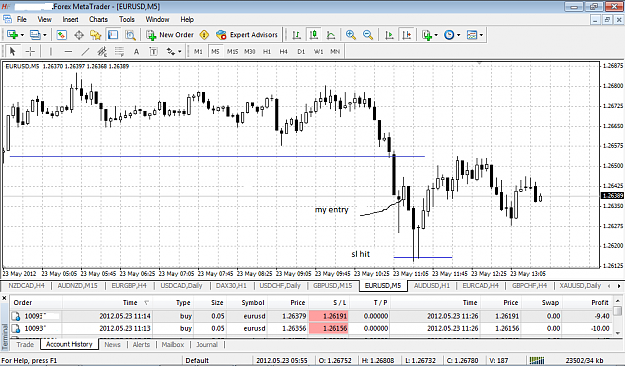The width and height of the screenshot is (625, 366).
Task: Open the Alerts terminal tab
Action: (x=141, y=344)
